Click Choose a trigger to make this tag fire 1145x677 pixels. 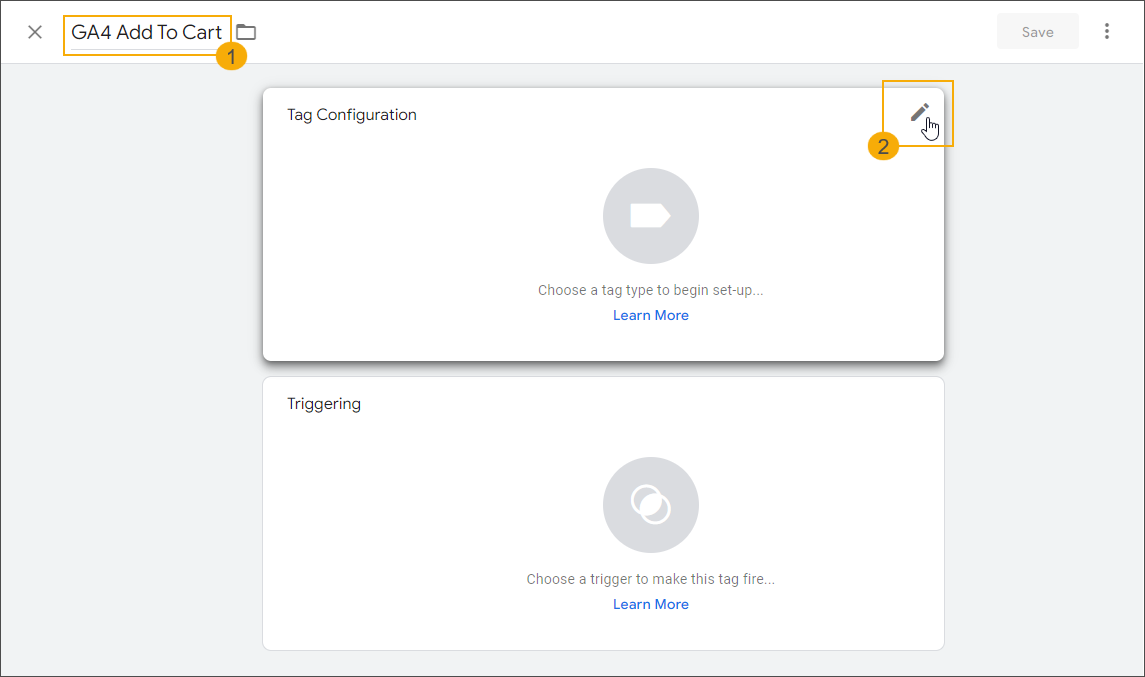[x=650, y=578]
